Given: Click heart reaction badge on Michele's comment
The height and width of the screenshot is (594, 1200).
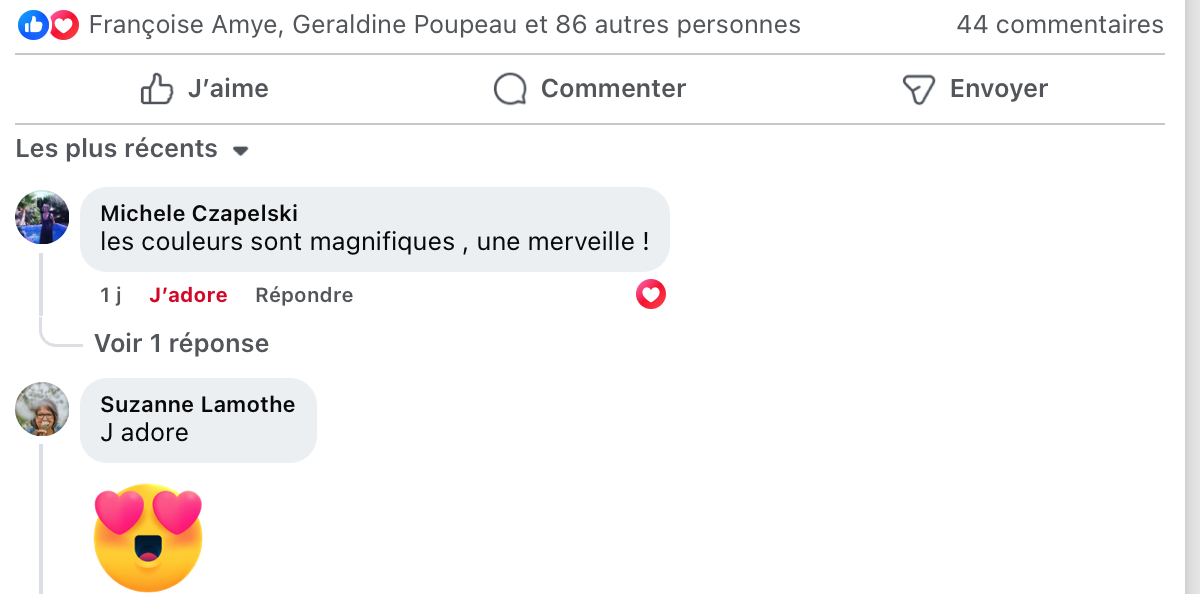Looking at the screenshot, I should [x=651, y=294].
